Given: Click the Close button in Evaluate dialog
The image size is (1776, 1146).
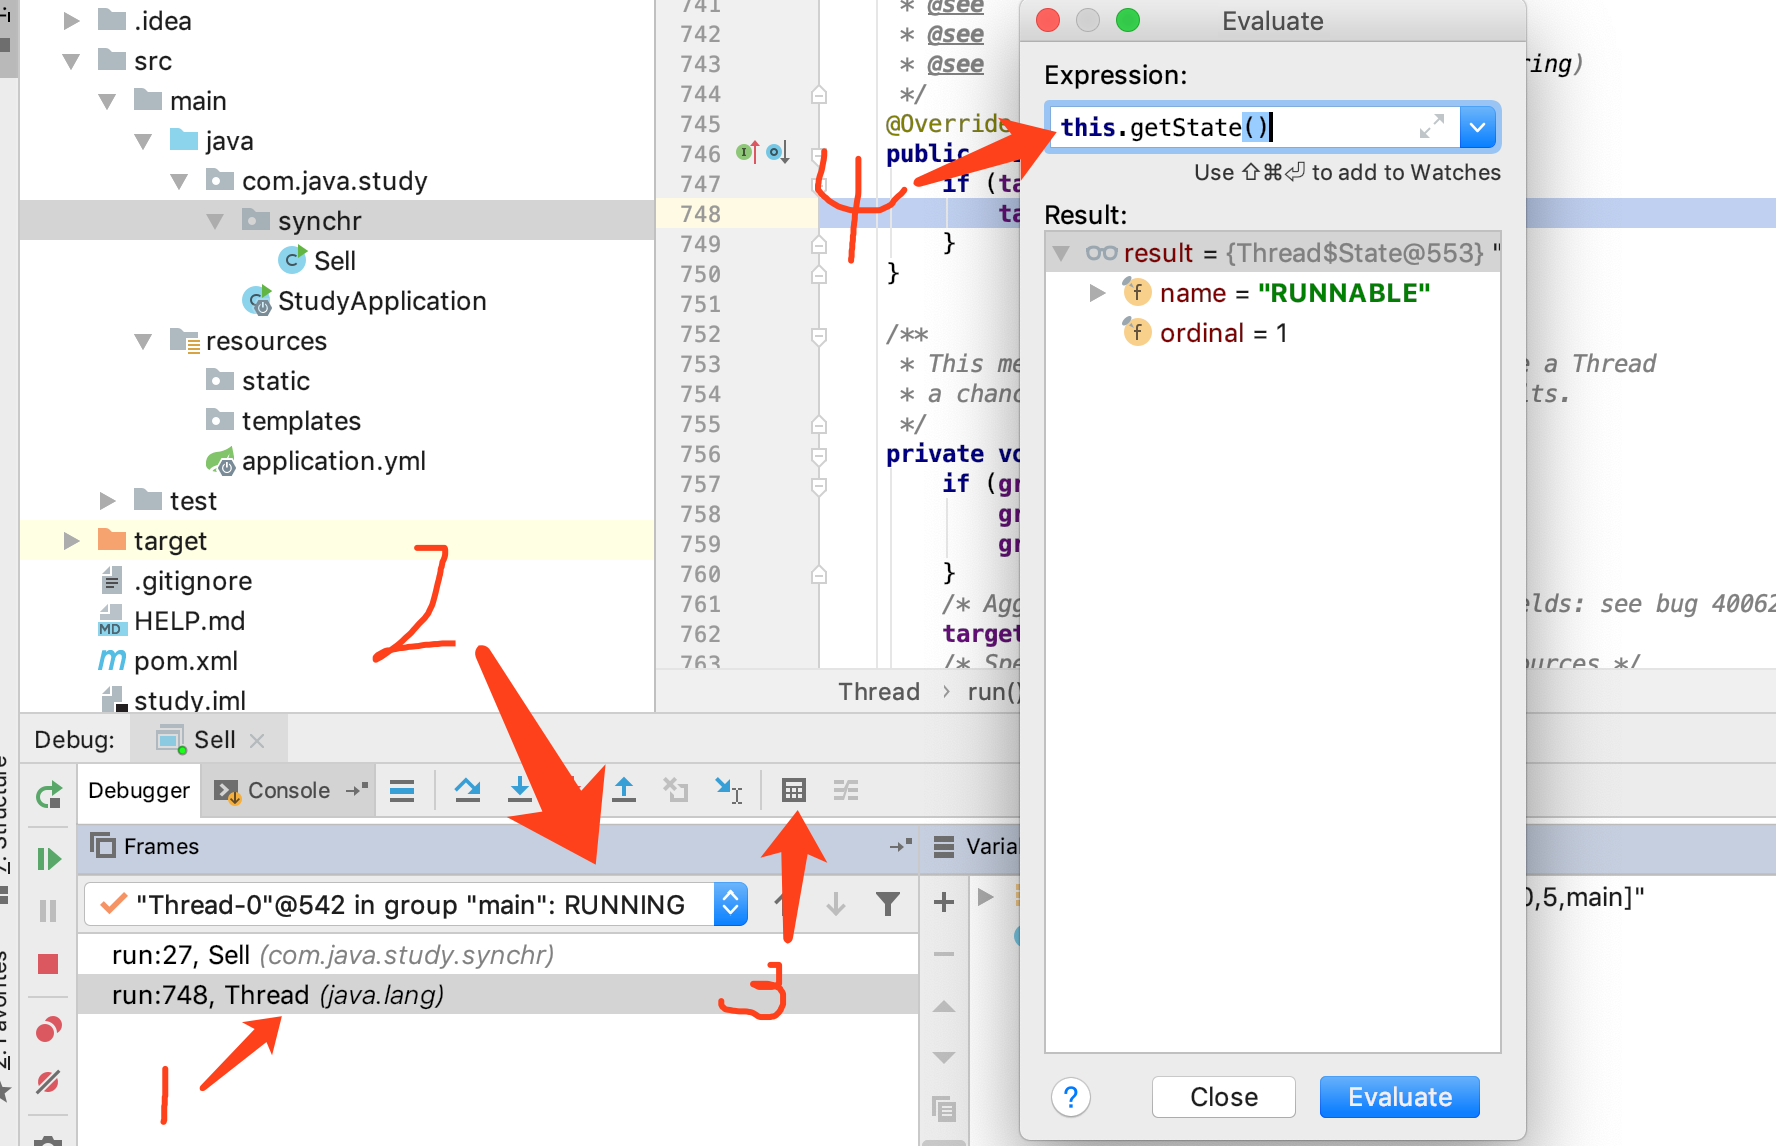Looking at the screenshot, I should tap(1223, 1097).
